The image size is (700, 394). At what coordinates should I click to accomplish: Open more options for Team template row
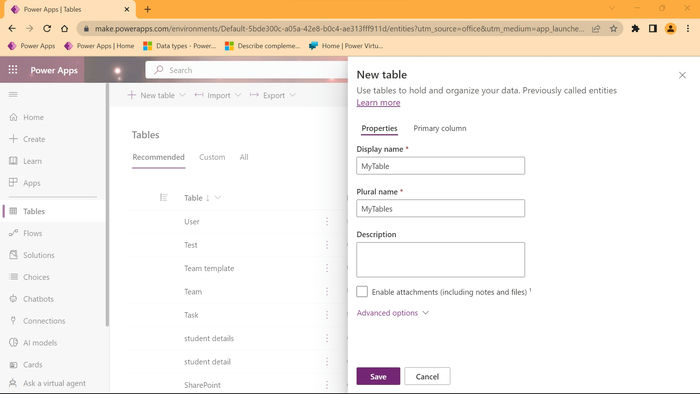[327, 268]
